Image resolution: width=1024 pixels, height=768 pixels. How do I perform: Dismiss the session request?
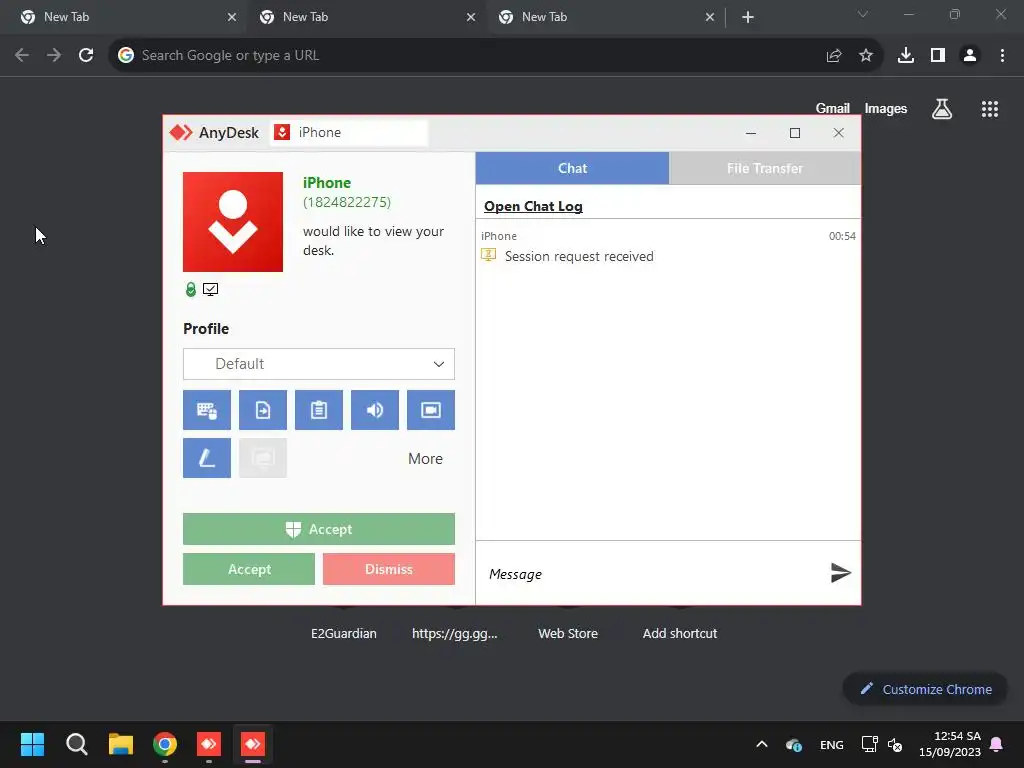389,569
